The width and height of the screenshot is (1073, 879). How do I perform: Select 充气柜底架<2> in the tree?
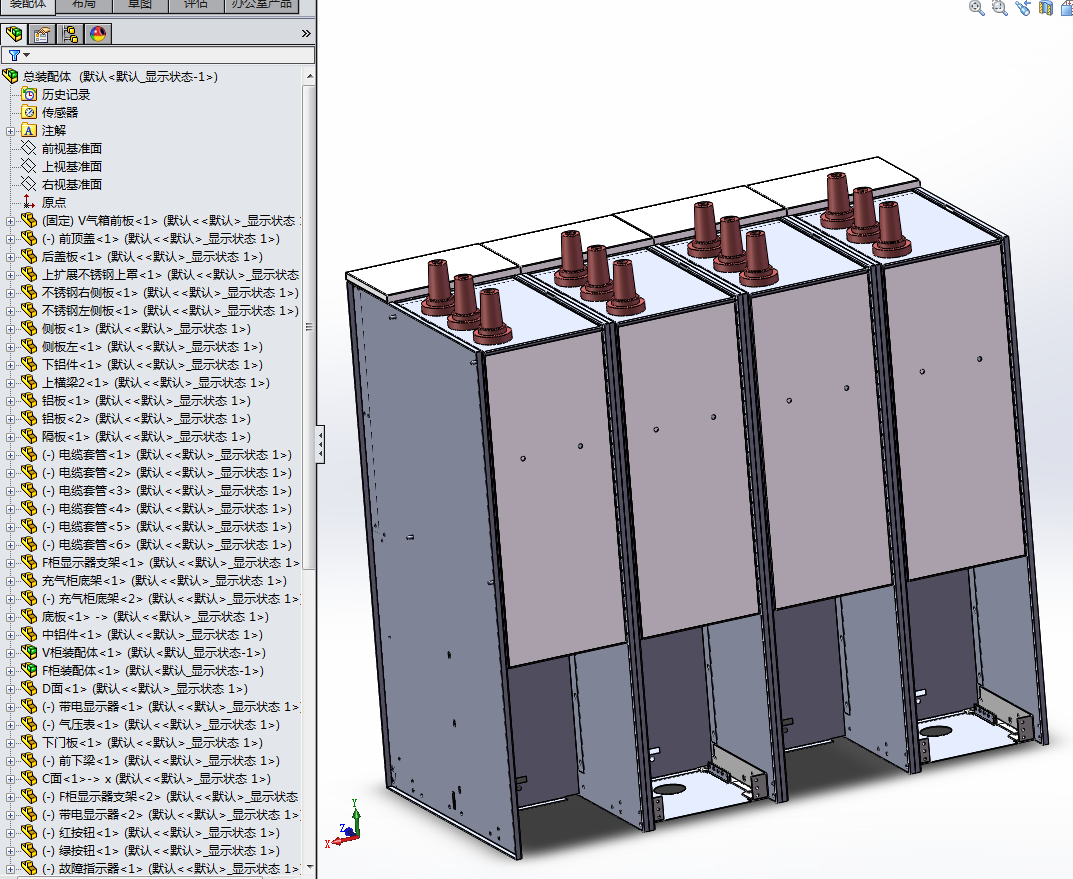point(170,599)
